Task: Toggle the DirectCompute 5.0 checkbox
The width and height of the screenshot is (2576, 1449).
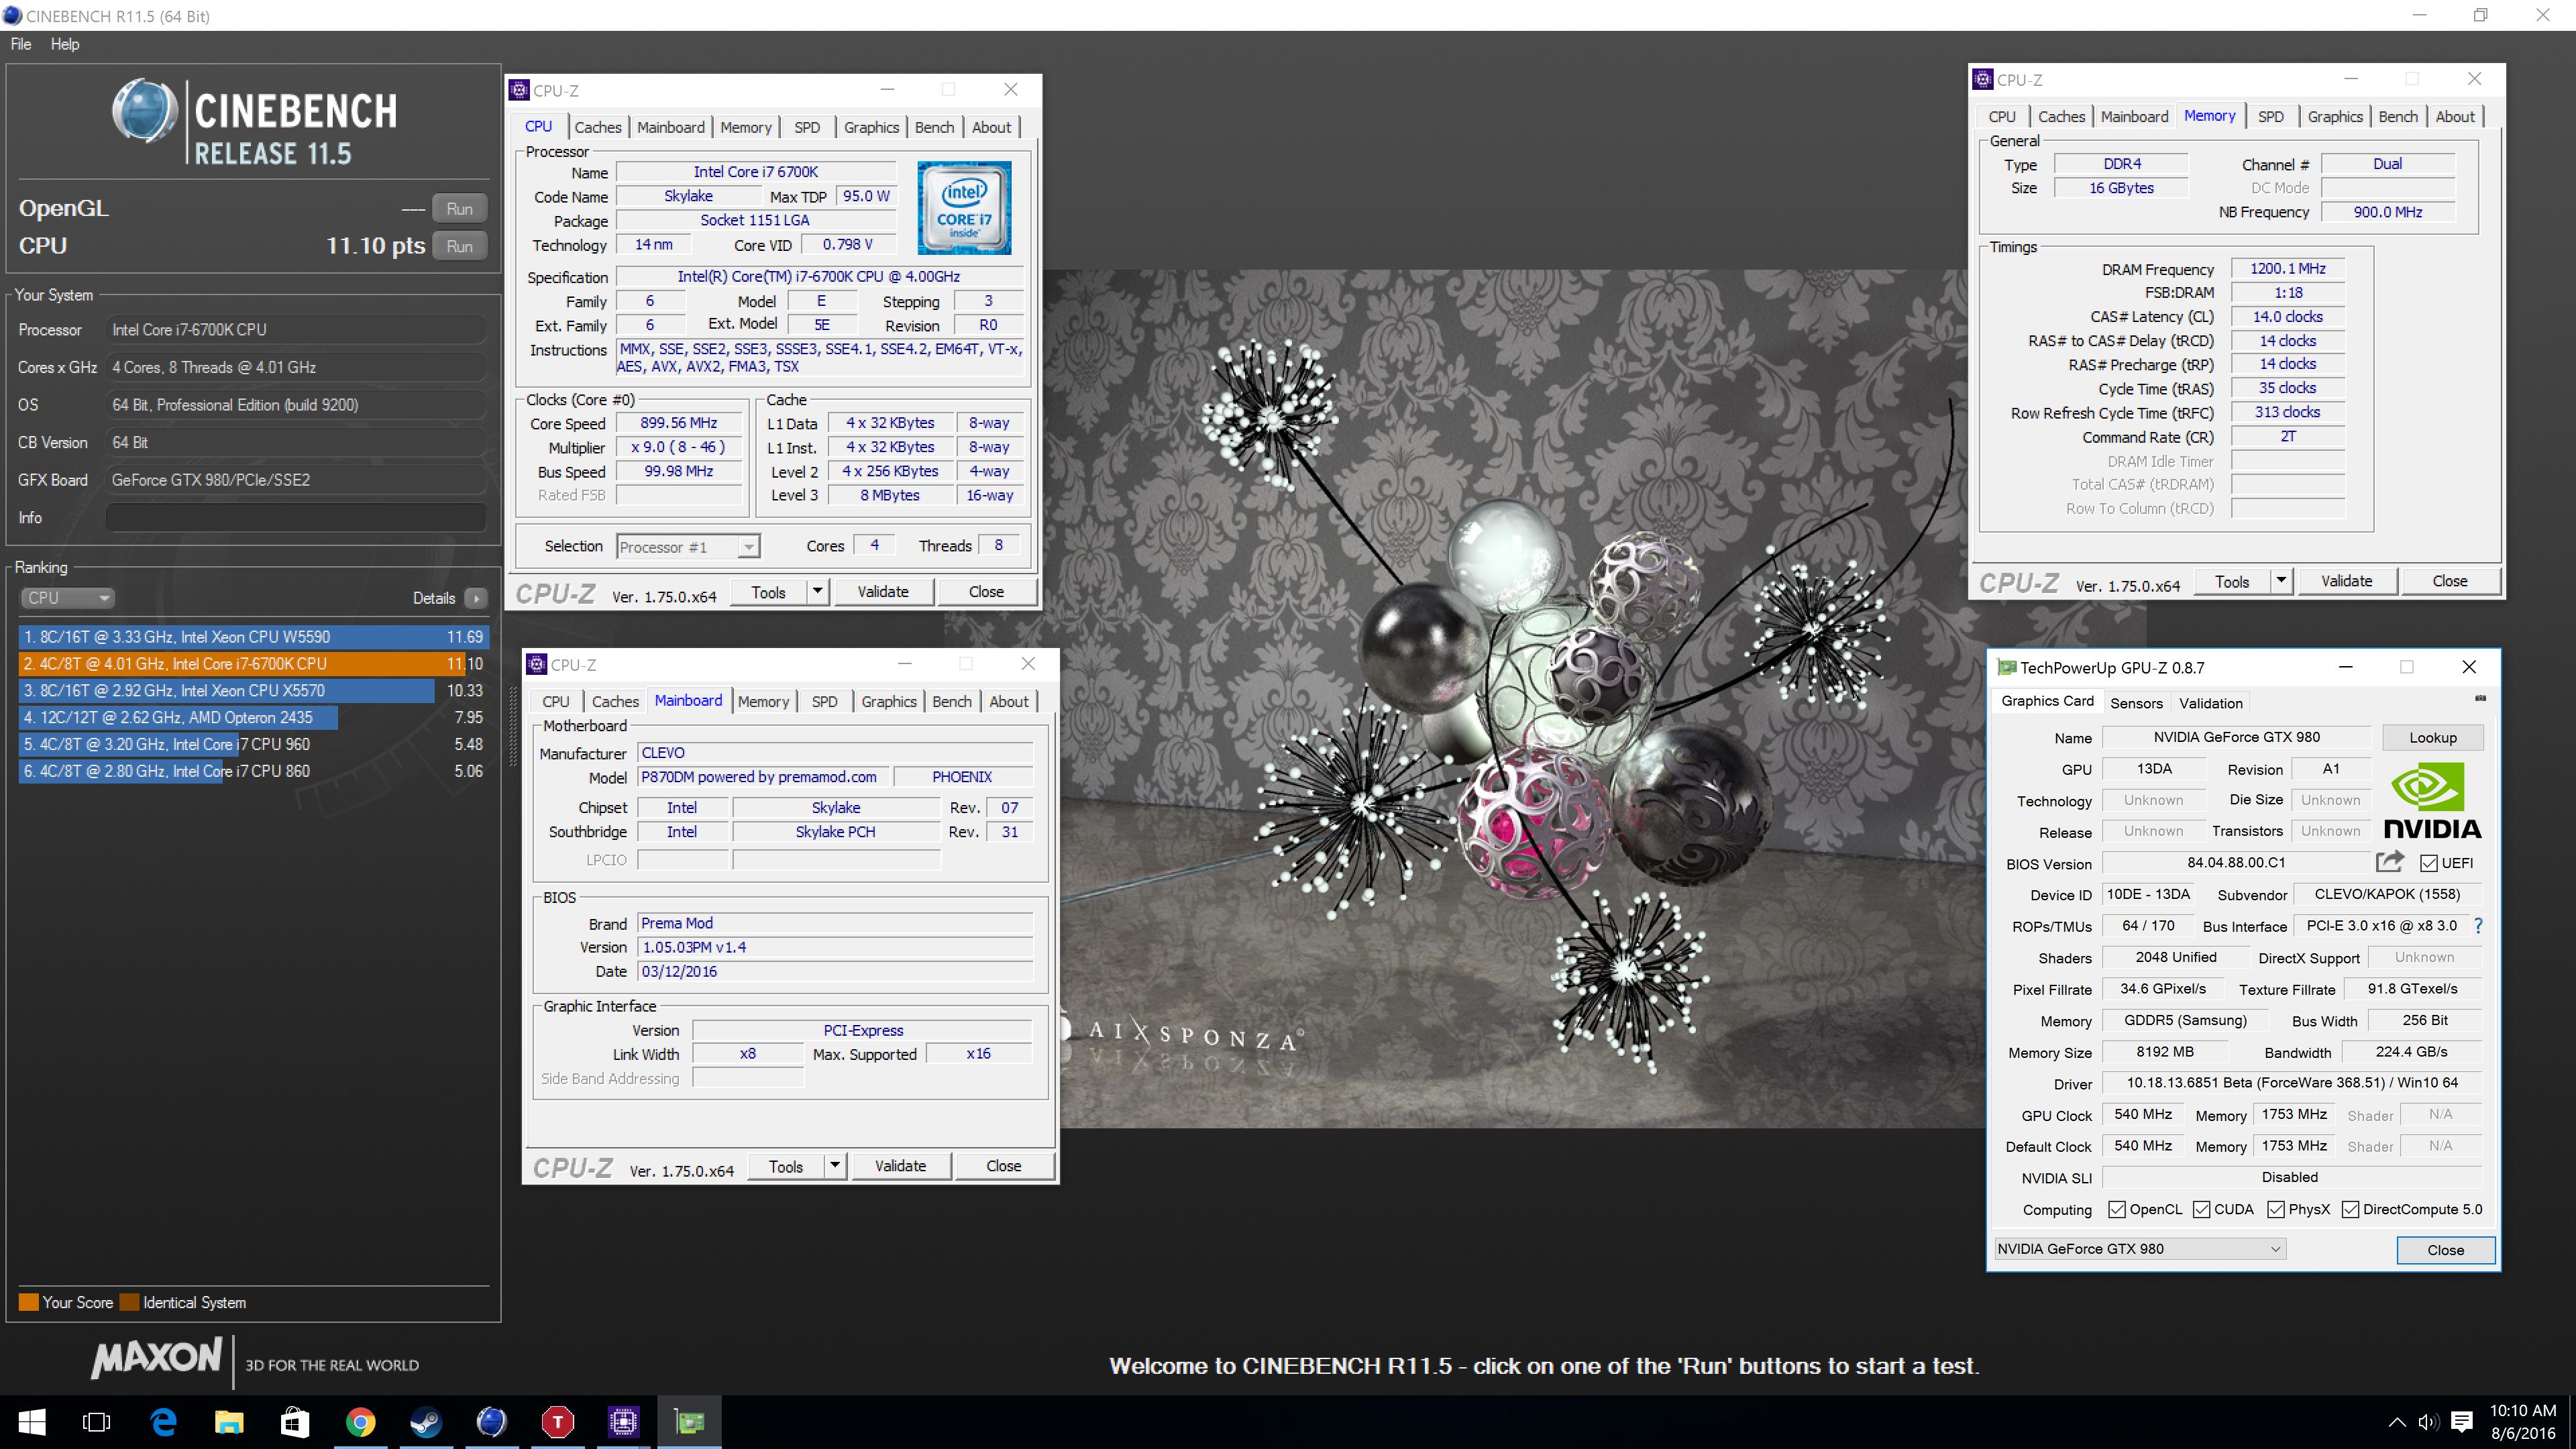Action: point(2350,1210)
